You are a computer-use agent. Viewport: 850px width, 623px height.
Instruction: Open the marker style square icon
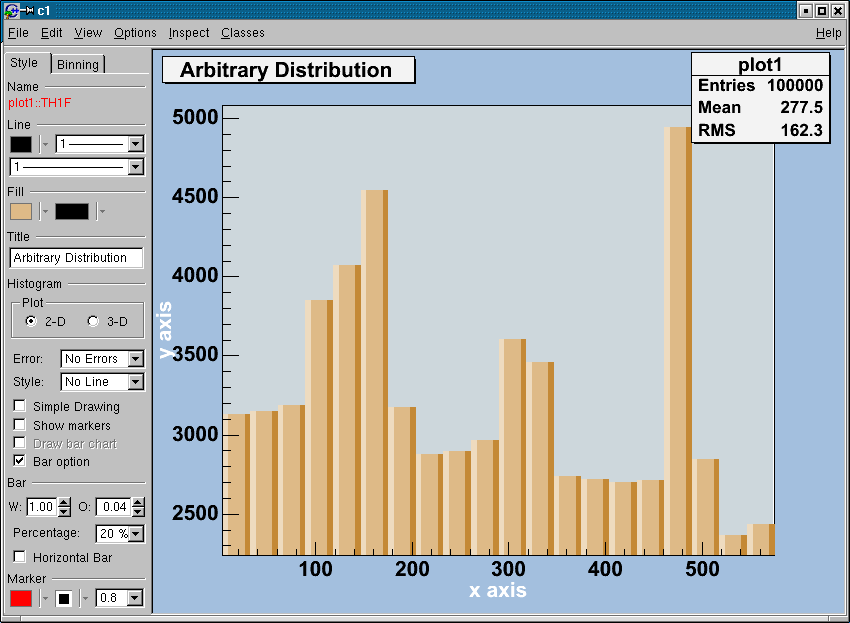tap(64, 598)
